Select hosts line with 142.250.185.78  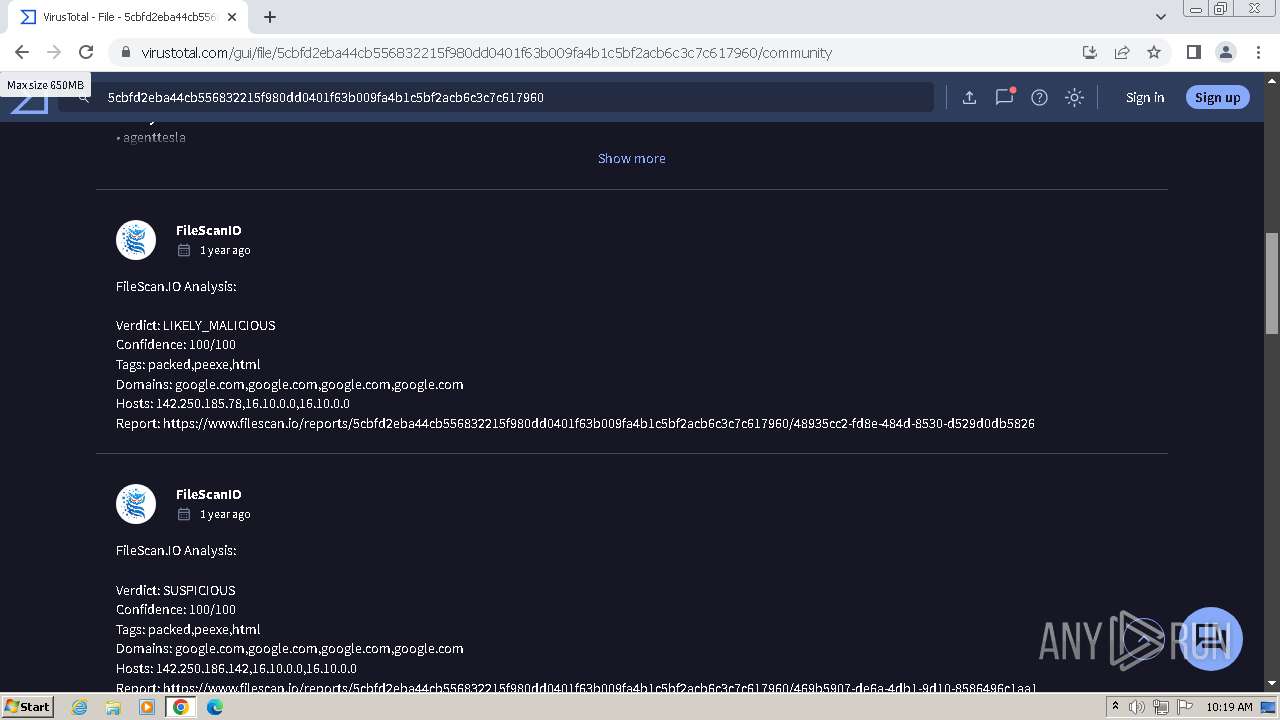(x=232, y=404)
